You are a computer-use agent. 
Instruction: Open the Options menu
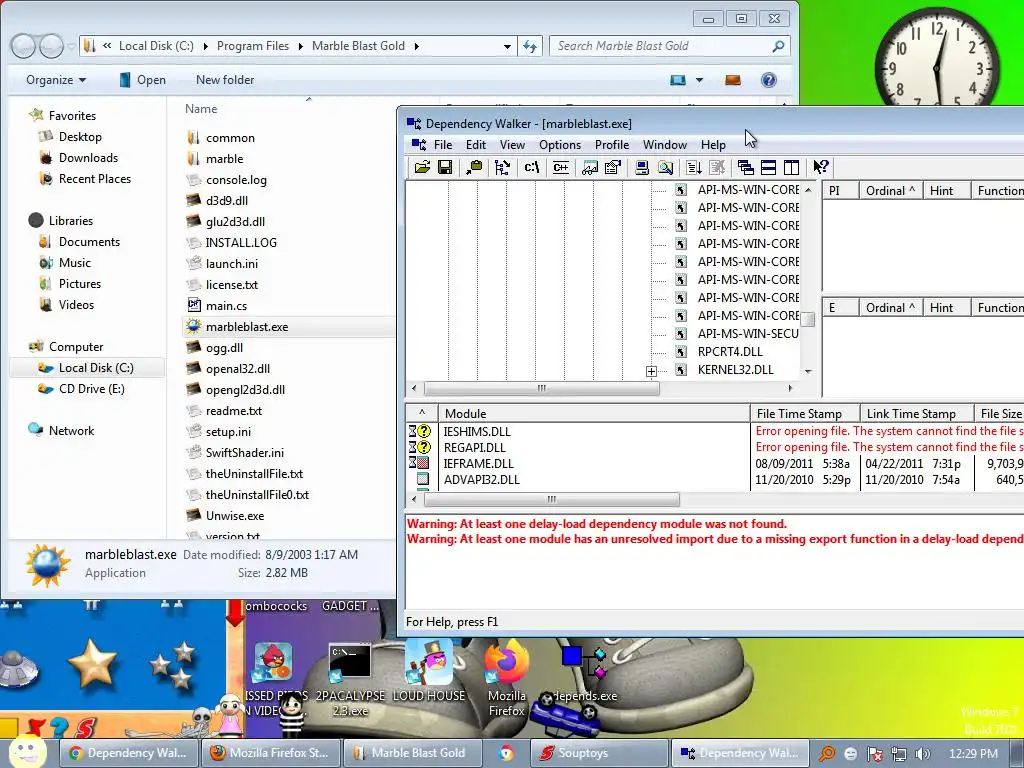point(560,145)
